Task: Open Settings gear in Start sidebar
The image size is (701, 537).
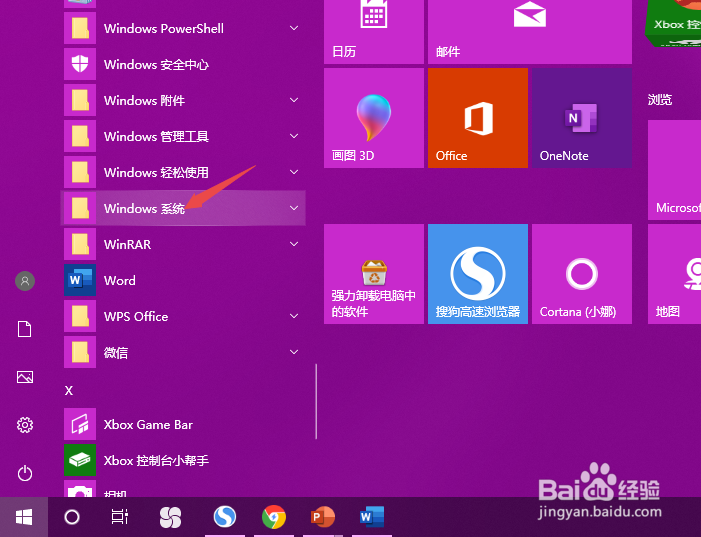Action: pos(25,425)
